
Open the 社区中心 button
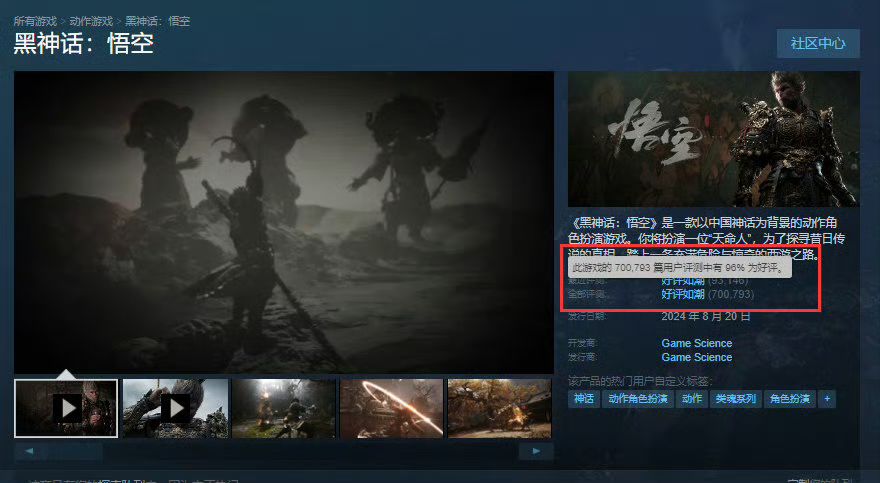click(x=818, y=43)
